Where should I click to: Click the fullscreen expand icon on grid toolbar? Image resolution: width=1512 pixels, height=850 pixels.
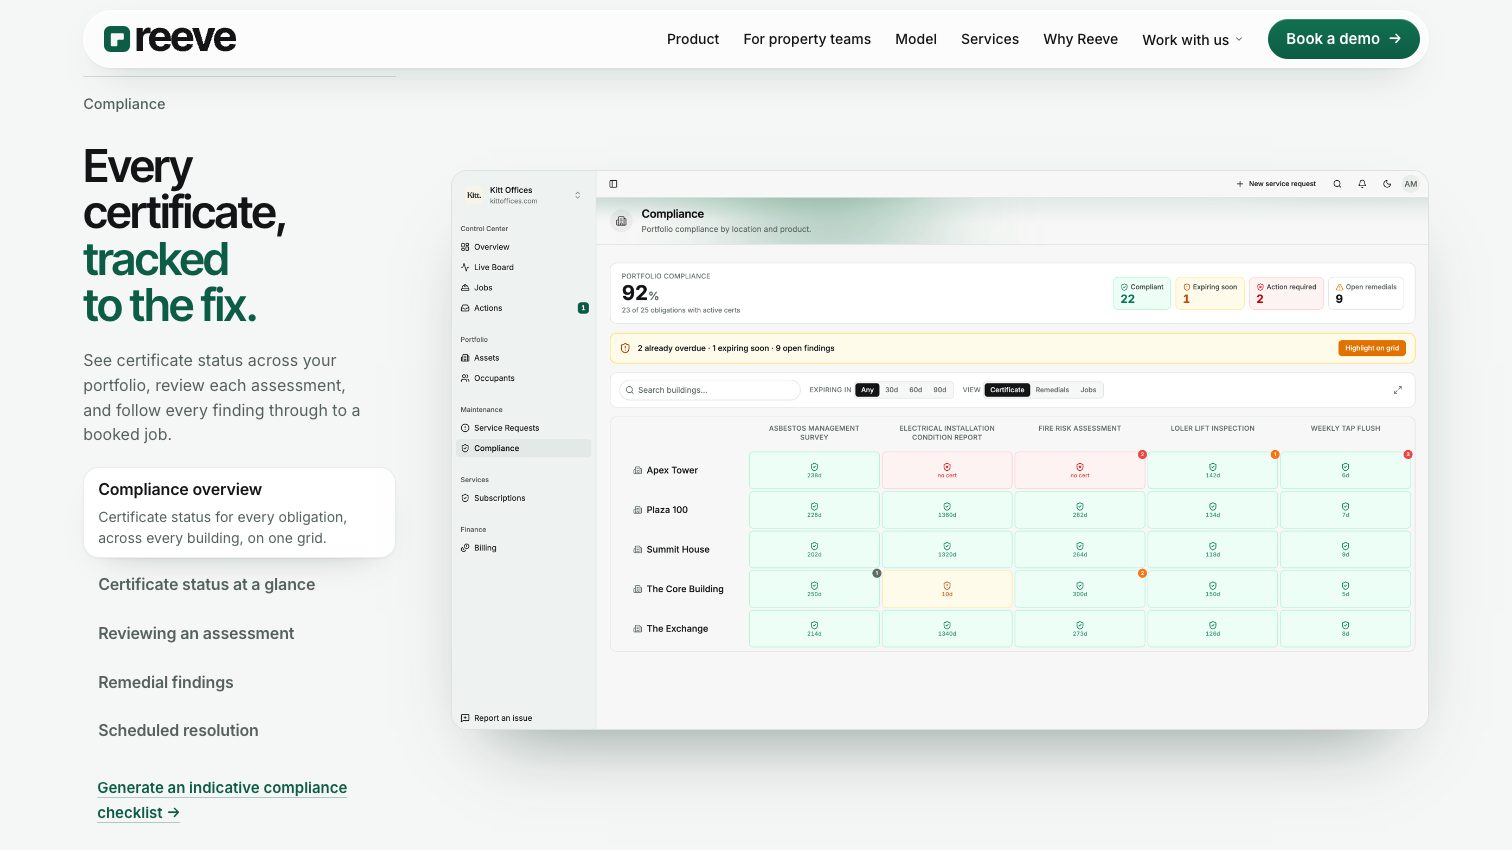(1398, 390)
